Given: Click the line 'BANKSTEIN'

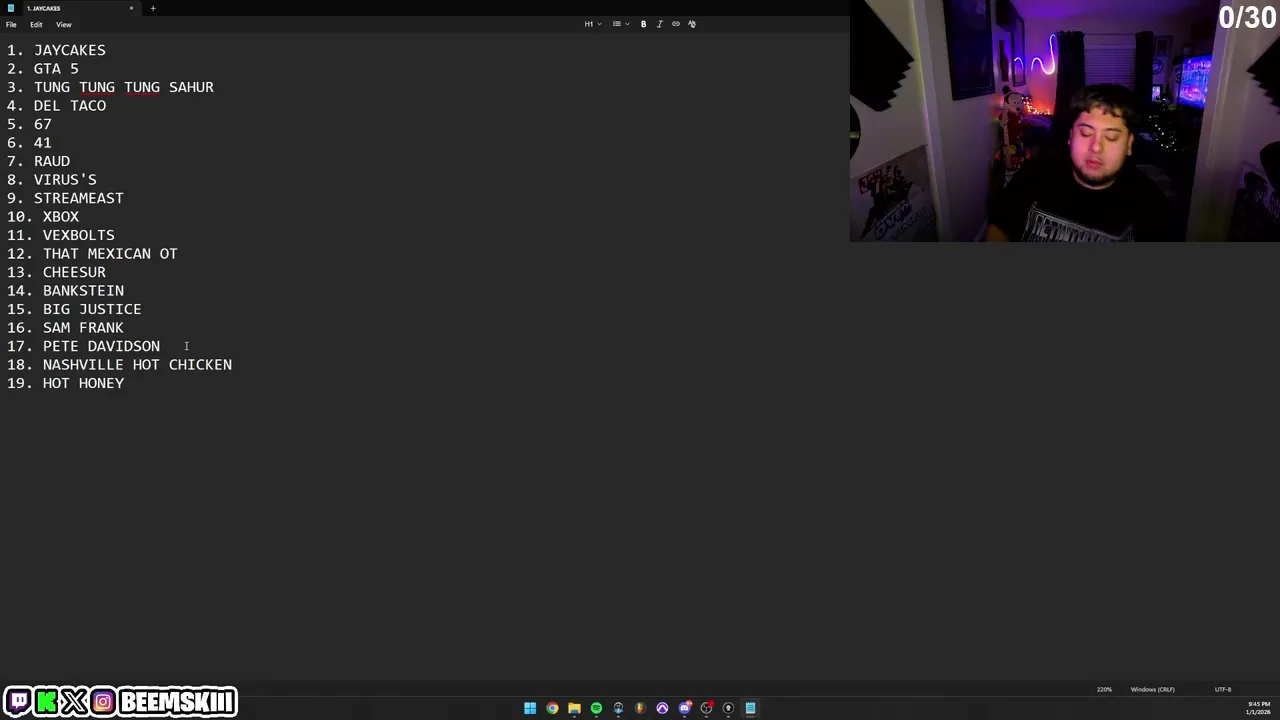Looking at the screenshot, I should pos(83,291).
